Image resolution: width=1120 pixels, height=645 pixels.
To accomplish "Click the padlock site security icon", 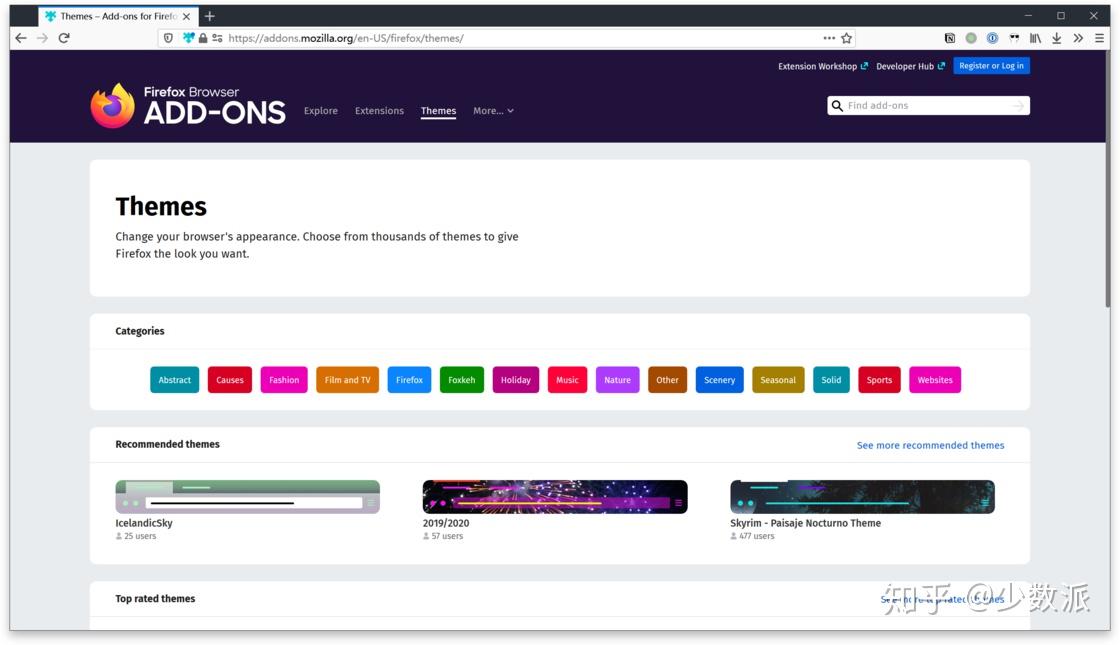I will pyautogui.click(x=204, y=38).
